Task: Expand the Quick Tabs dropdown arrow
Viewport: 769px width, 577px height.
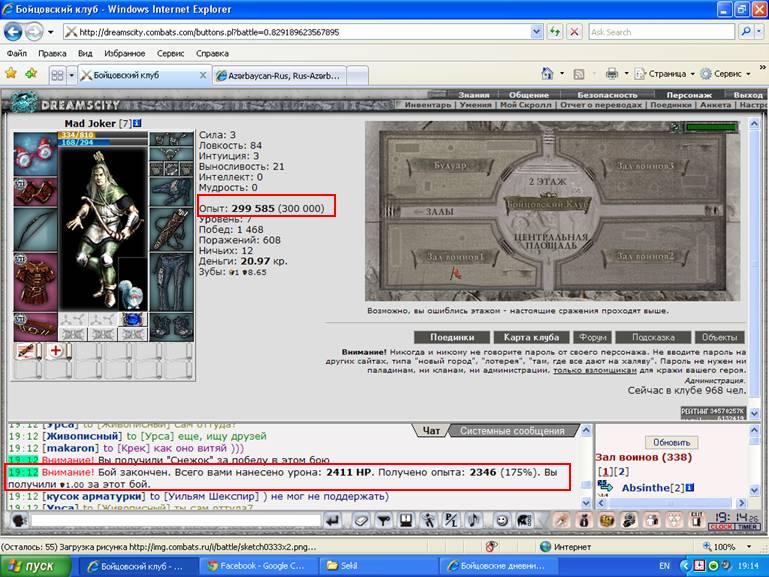Action: point(72,75)
